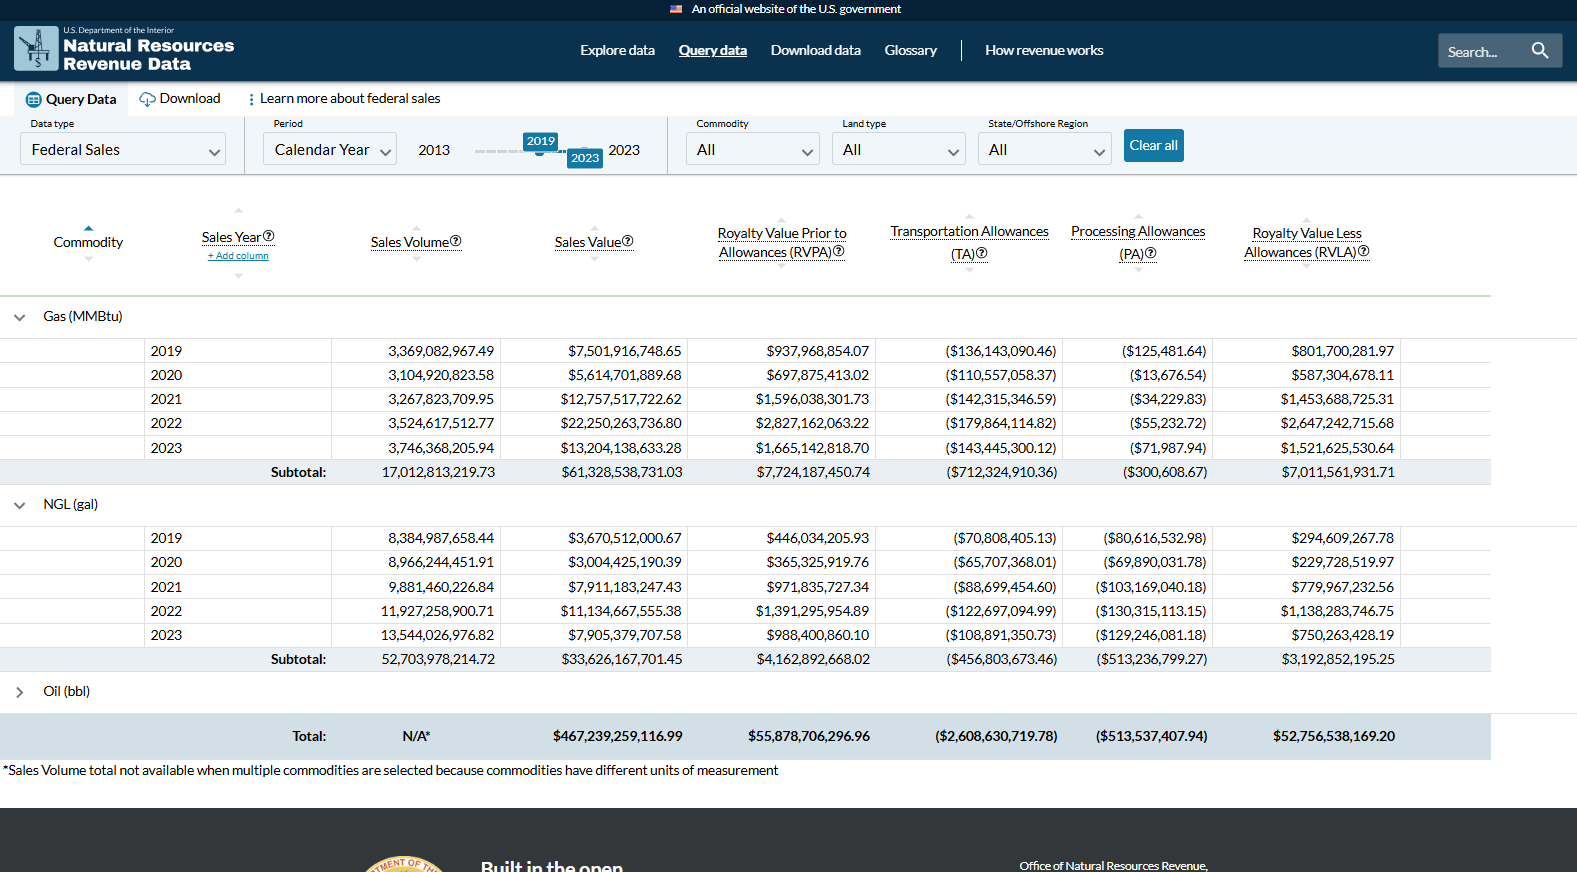Viewport: 1577px width, 872px height.
Task: Expand the Oil (bbl) group
Action: (x=20, y=692)
